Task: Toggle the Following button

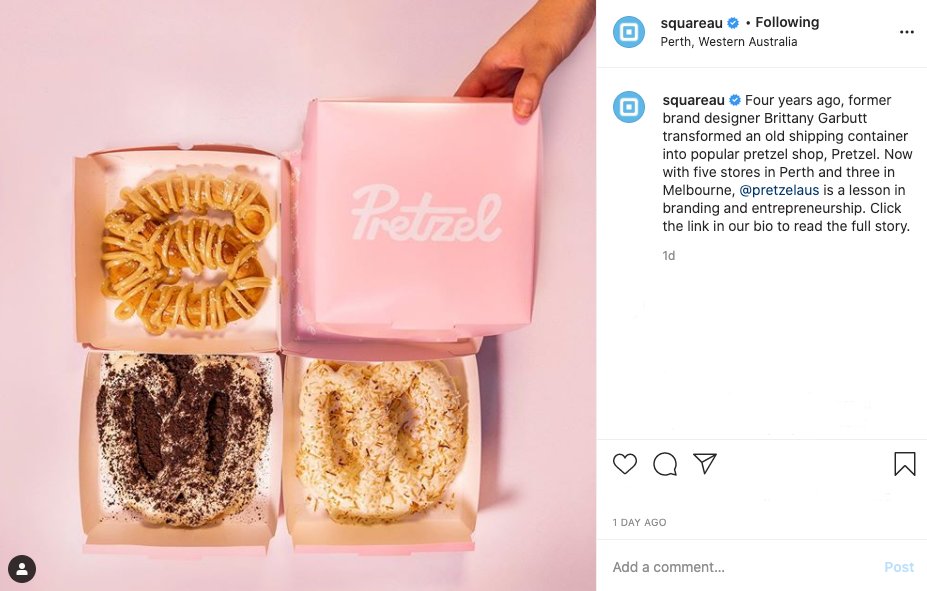Action: pyautogui.click(x=787, y=22)
